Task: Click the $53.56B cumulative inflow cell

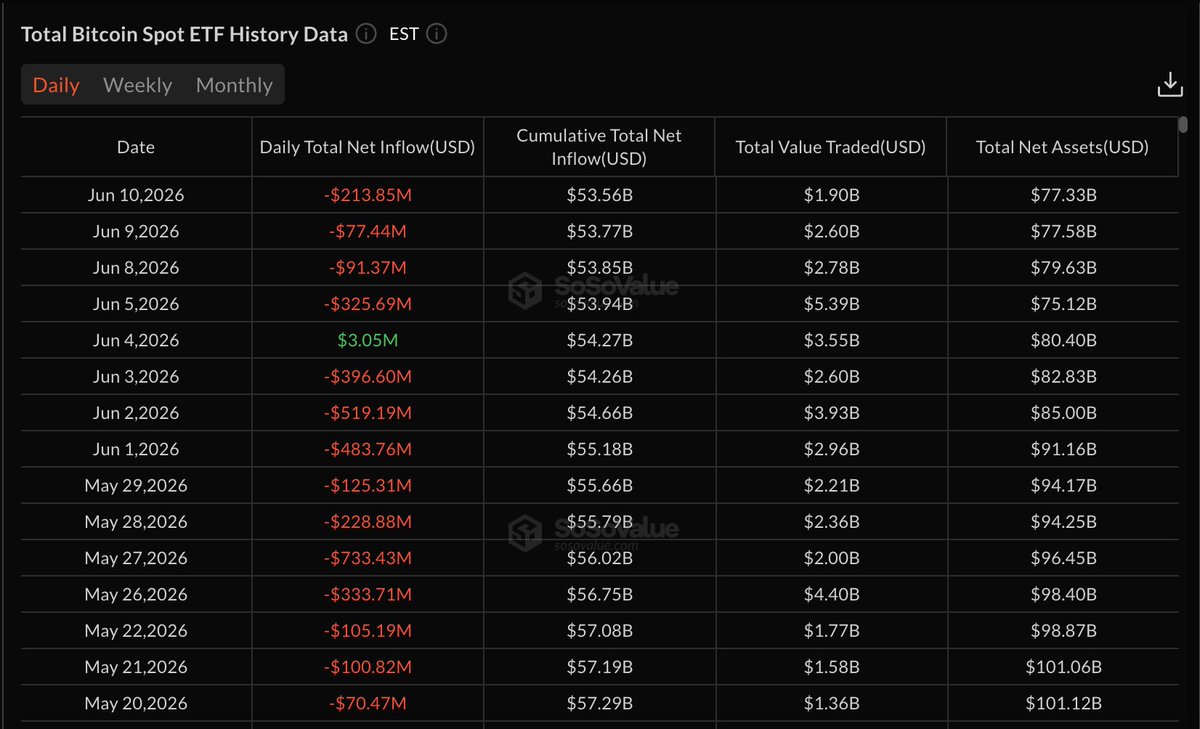Action: pos(599,195)
